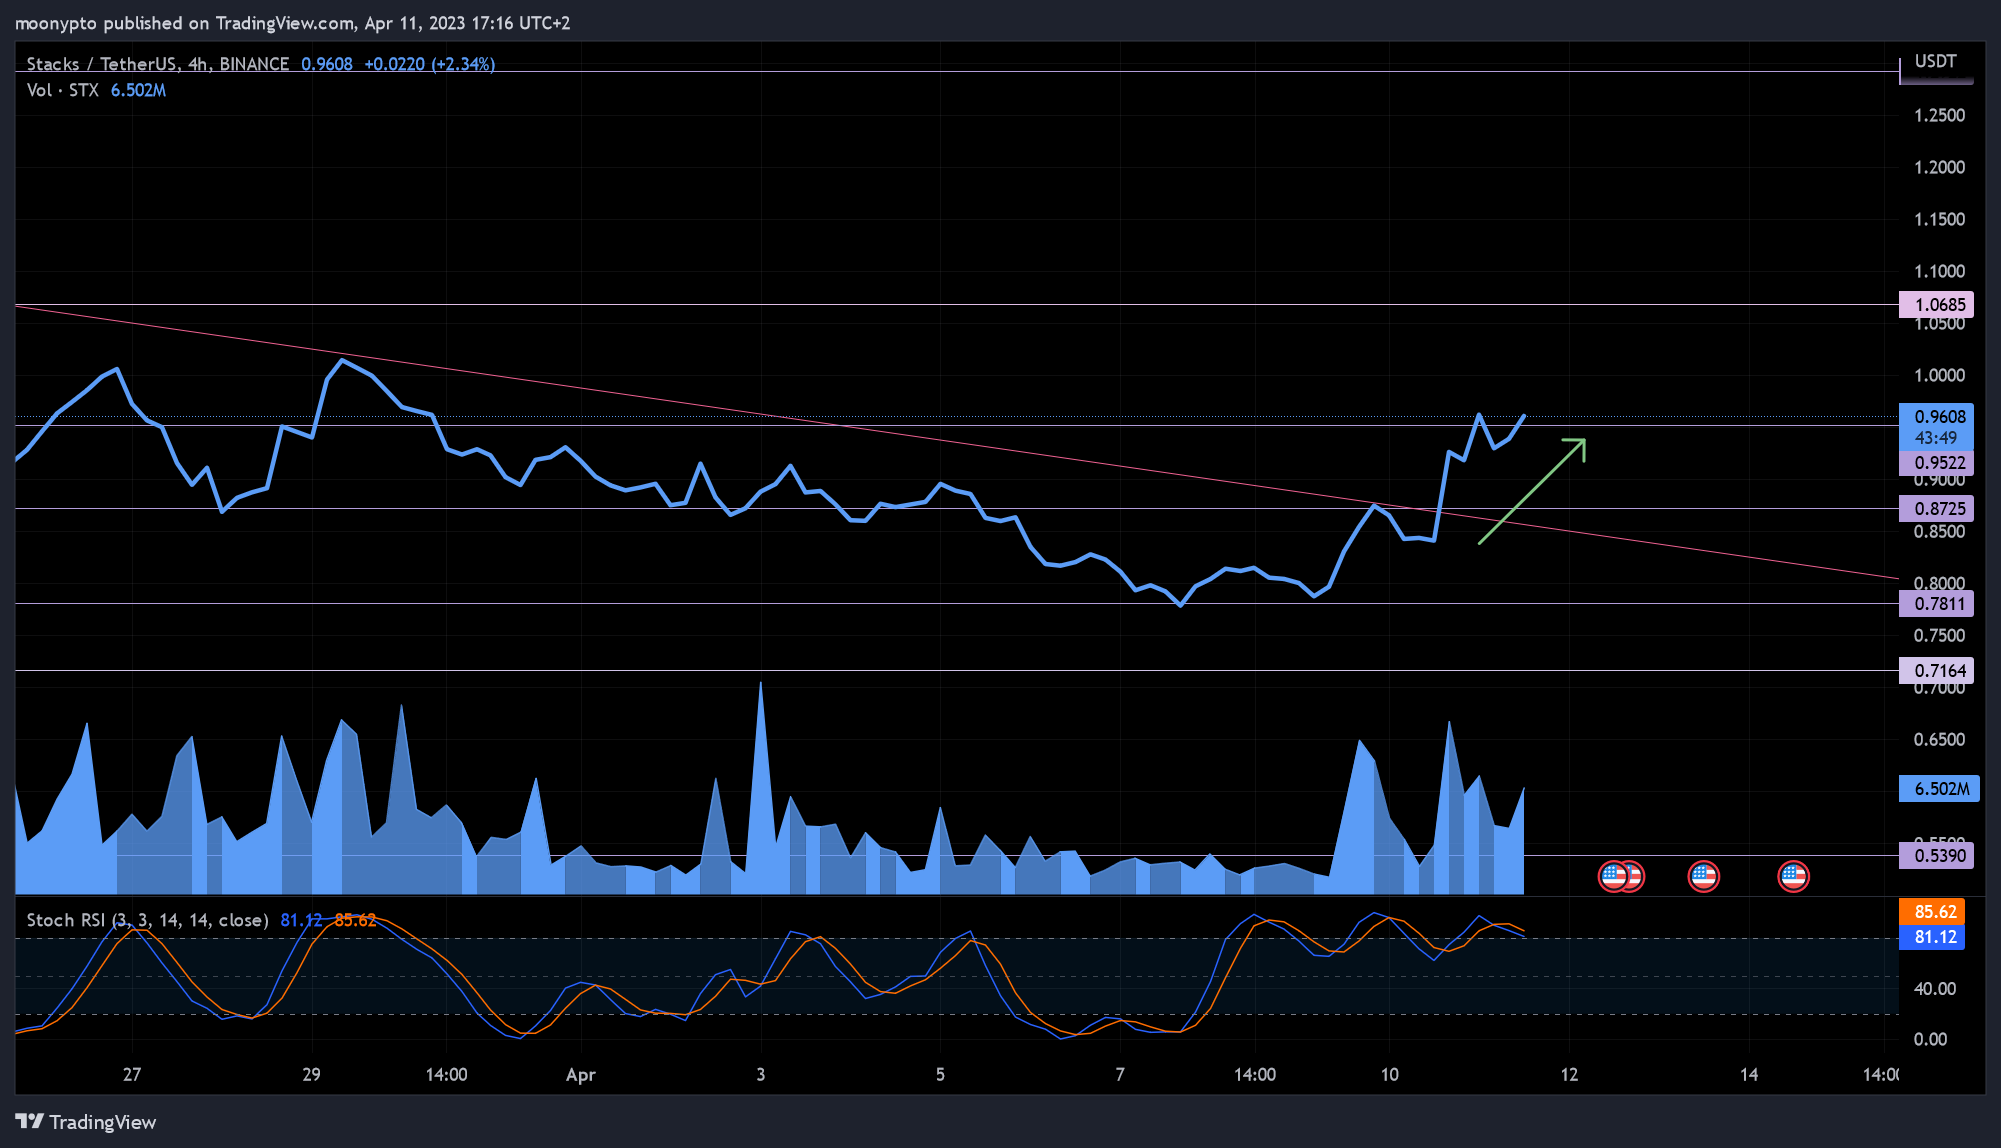Image resolution: width=2001 pixels, height=1148 pixels.
Task: Click the orange 85.62 Stoch RSI axis label
Action: click(x=1932, y=912)
